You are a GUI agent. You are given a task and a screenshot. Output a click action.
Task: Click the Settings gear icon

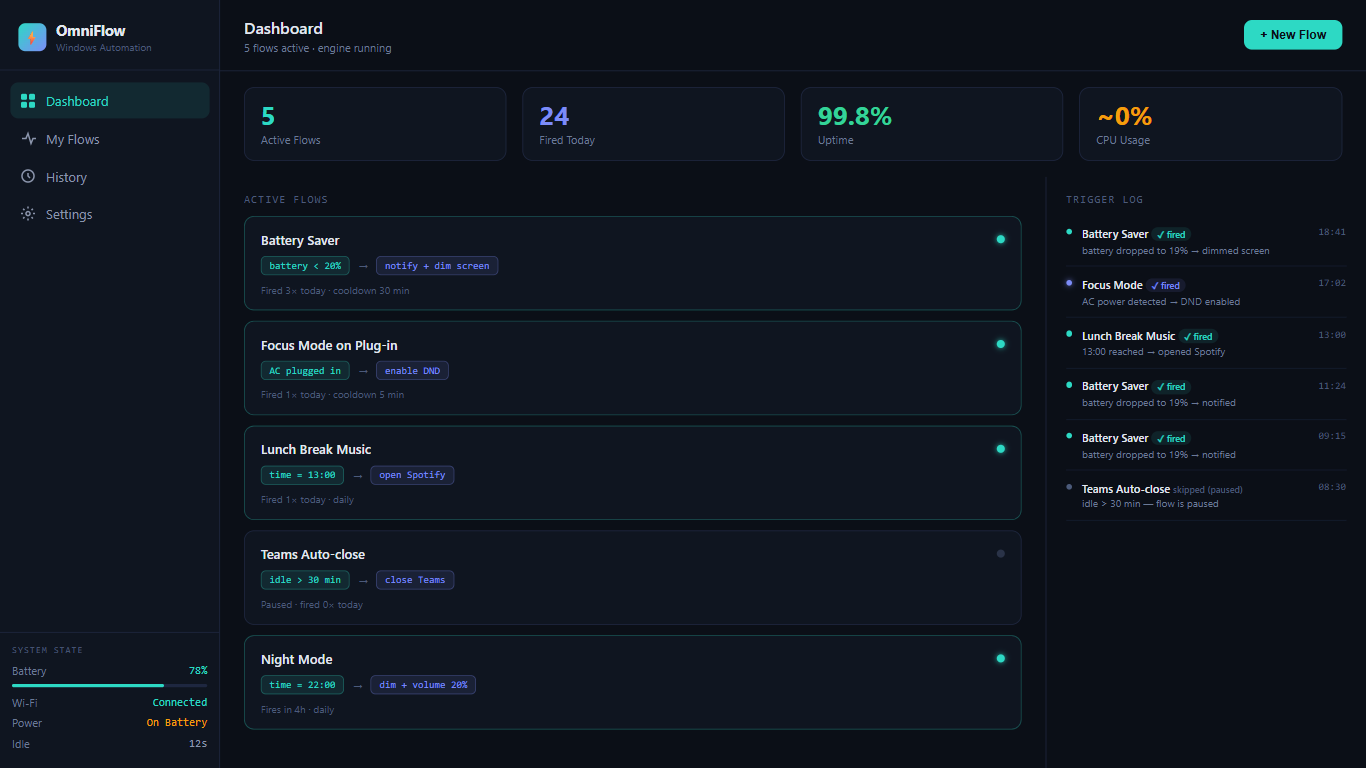tap(28, 214)
